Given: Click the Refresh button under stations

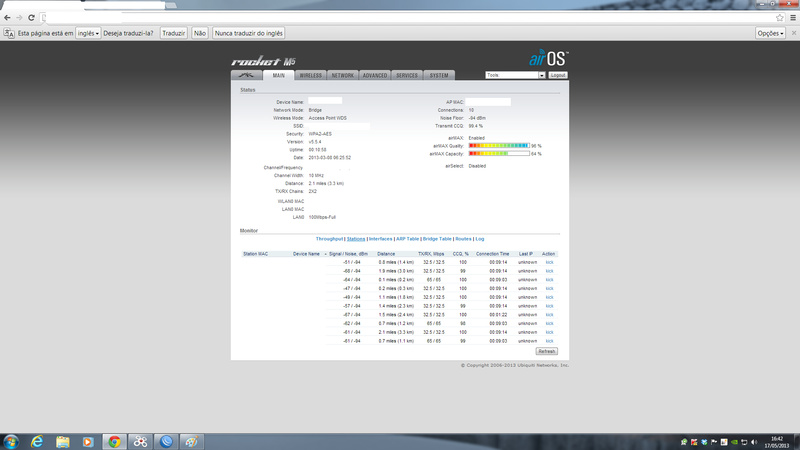Looking at the screenshot, I should [546, 351].
